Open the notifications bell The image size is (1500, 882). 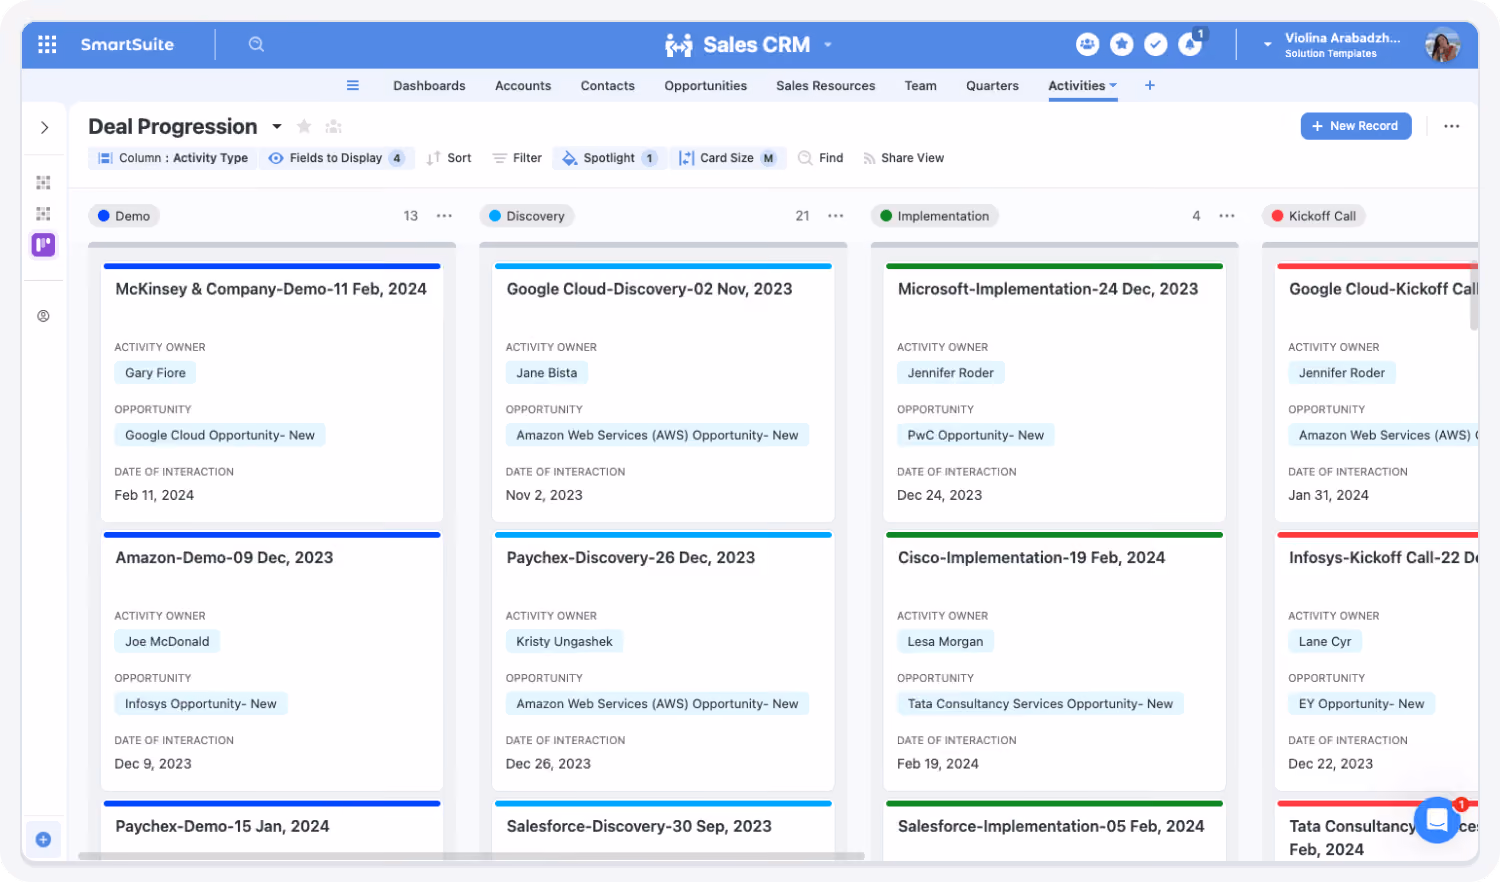(x=1190, y=44)
